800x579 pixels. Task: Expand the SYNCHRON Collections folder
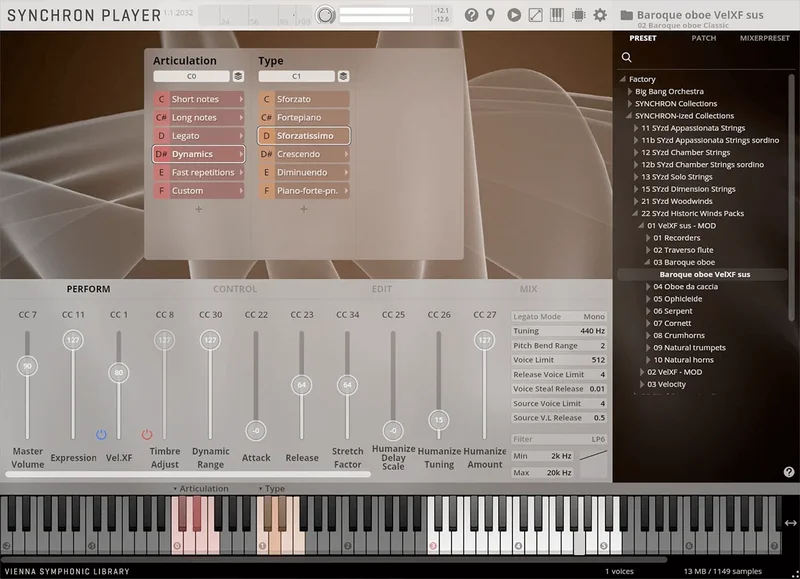point(630,104)
